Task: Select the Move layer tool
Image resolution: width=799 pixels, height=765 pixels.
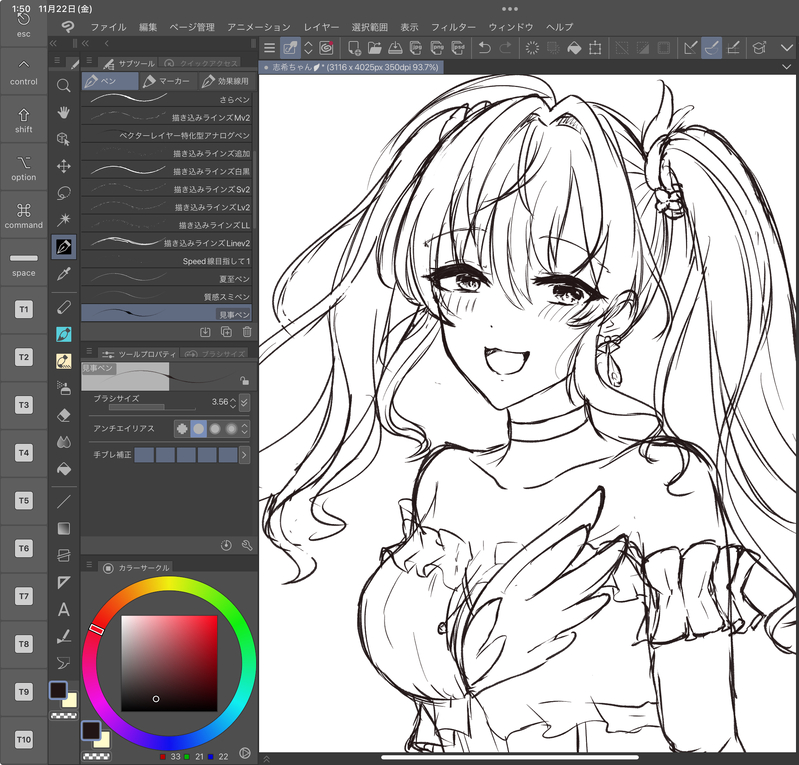Action: pyautogui.click(x=64, y=166)
